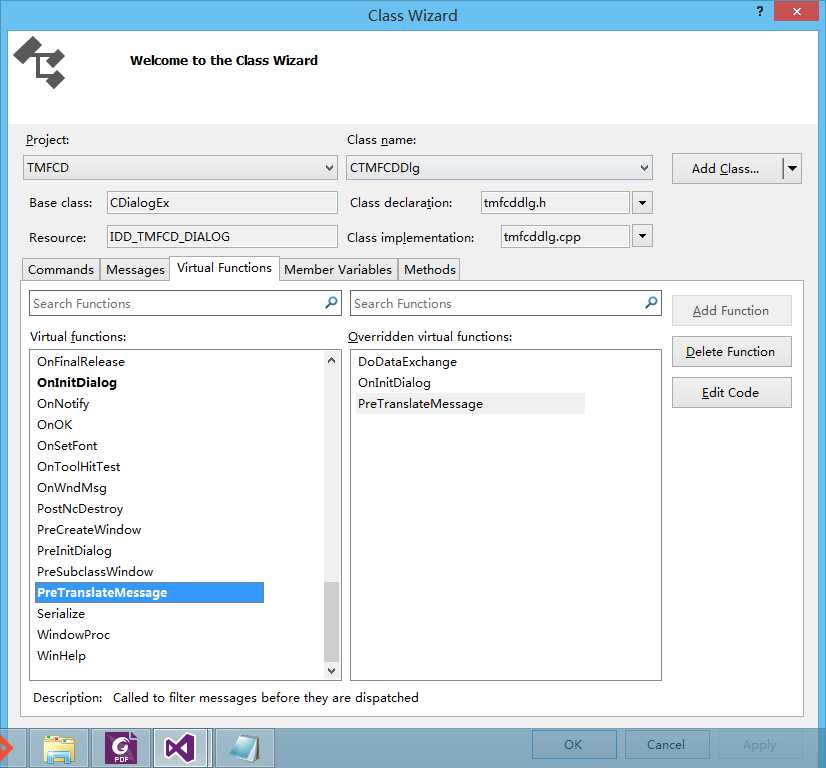Switch to the Messages tab
This screenshot has width=826, height=768.
point(135,270)
